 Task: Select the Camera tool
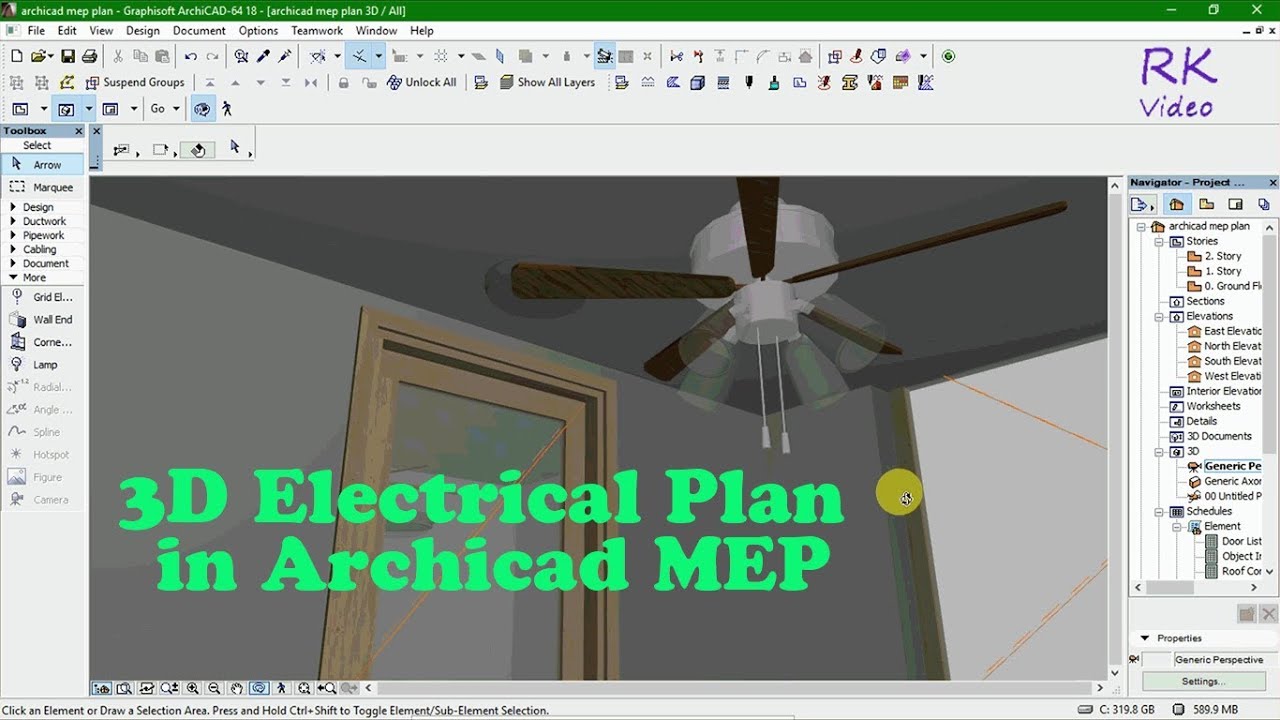43,500
